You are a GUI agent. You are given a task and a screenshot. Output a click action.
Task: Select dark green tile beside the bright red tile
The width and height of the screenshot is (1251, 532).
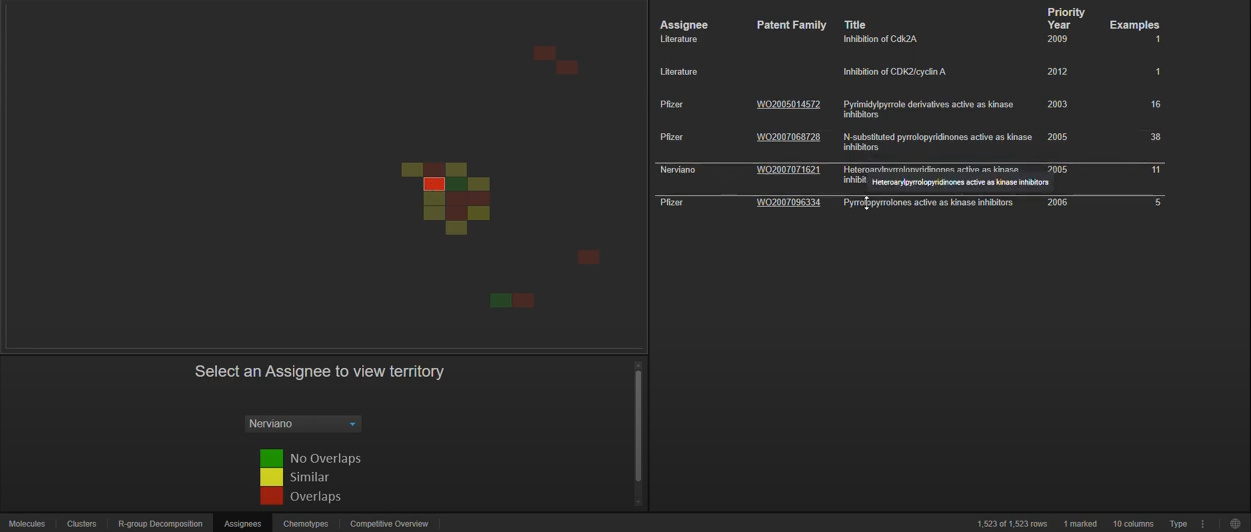[456, 184]
